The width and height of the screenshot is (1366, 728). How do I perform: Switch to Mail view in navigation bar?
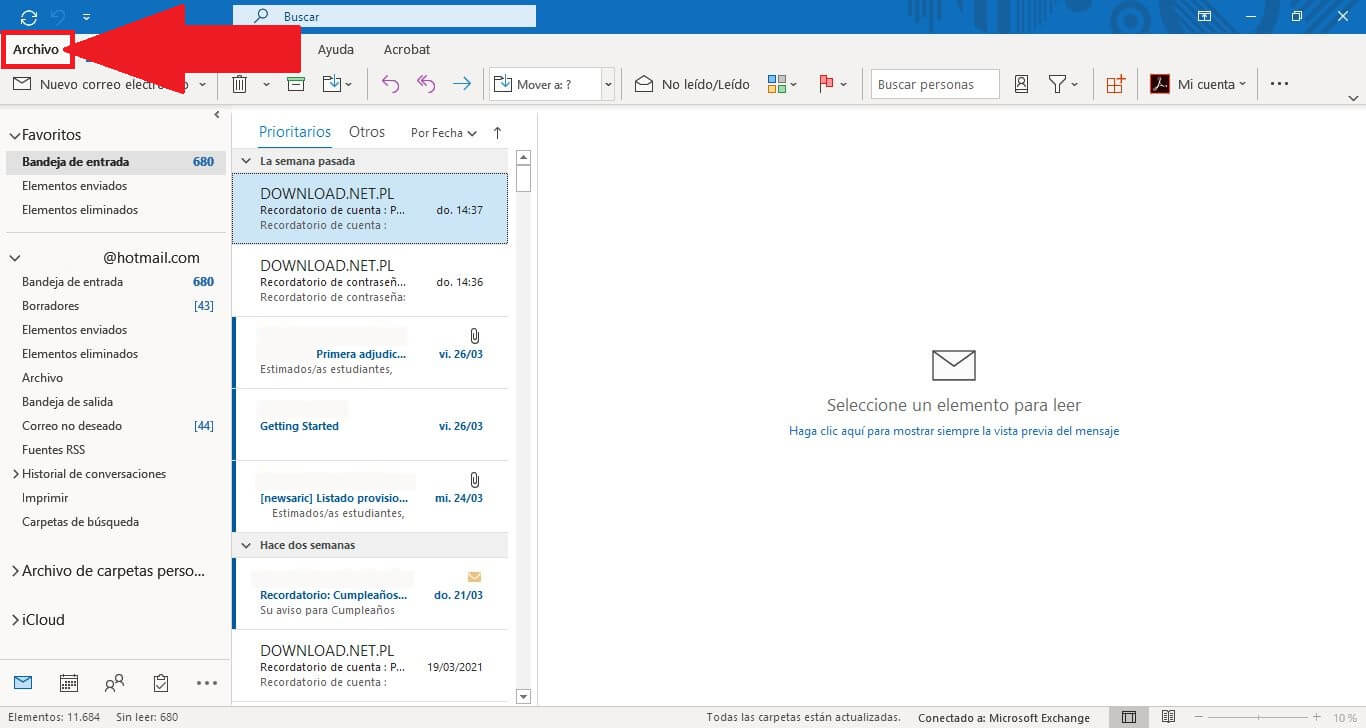pos(23,683)
